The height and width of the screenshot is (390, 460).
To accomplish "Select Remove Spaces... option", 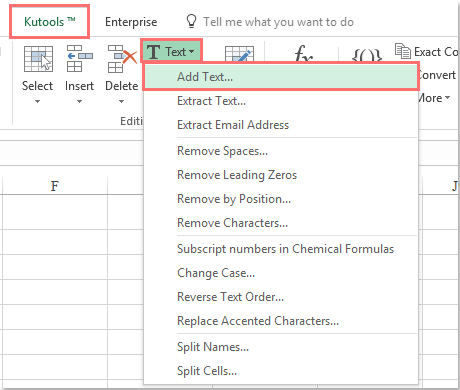I will (x=281, y=151).
